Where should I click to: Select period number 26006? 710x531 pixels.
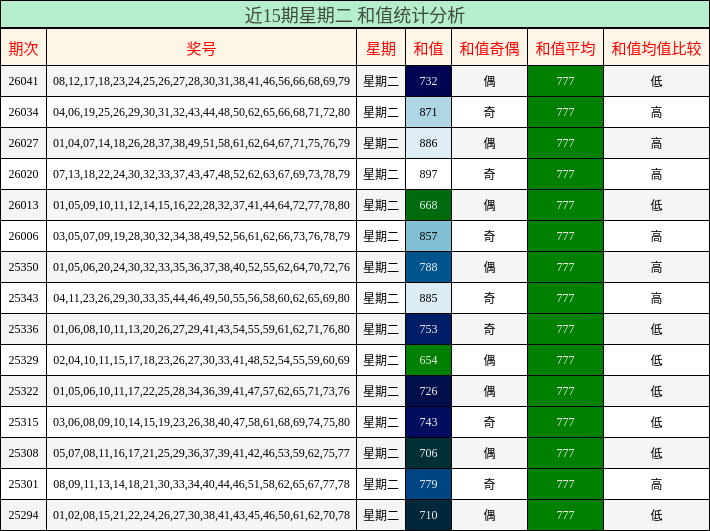click(24, 236)
